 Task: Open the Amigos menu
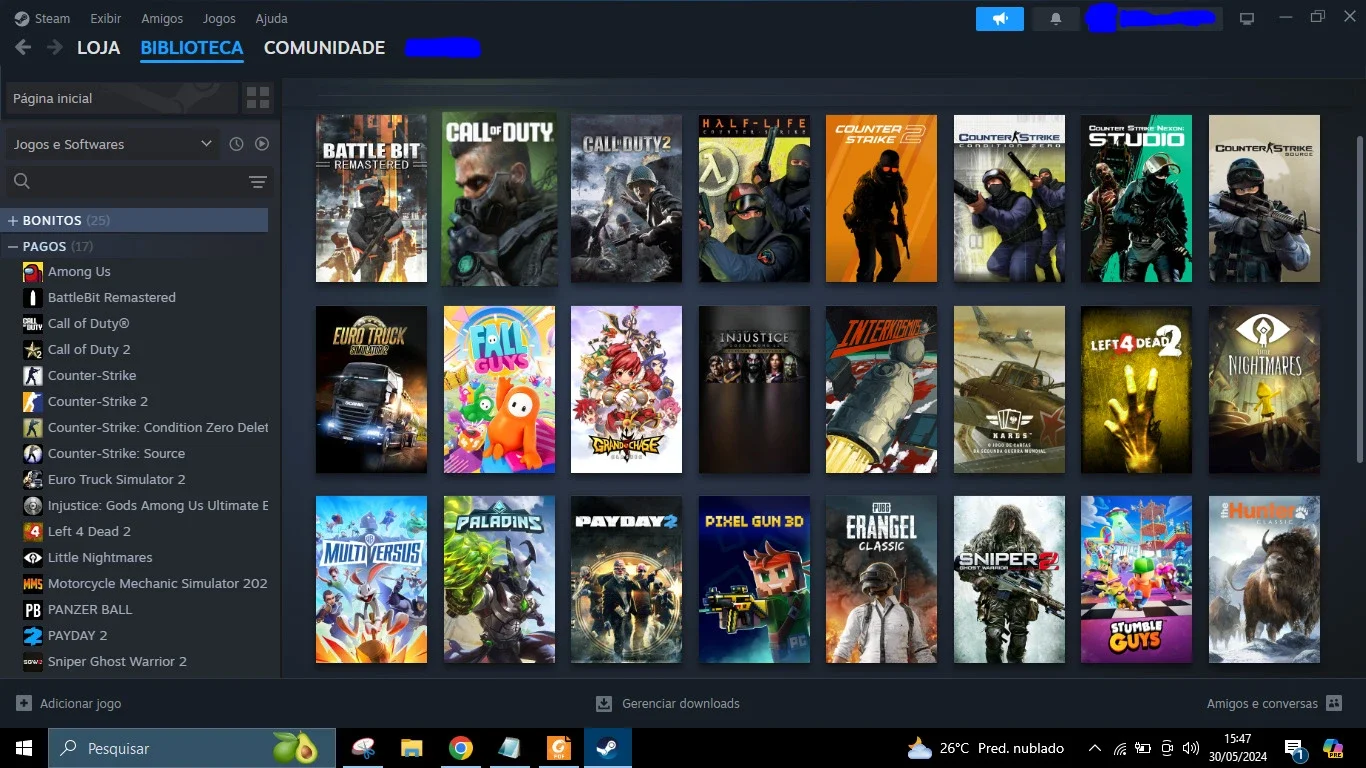point(162,18)
